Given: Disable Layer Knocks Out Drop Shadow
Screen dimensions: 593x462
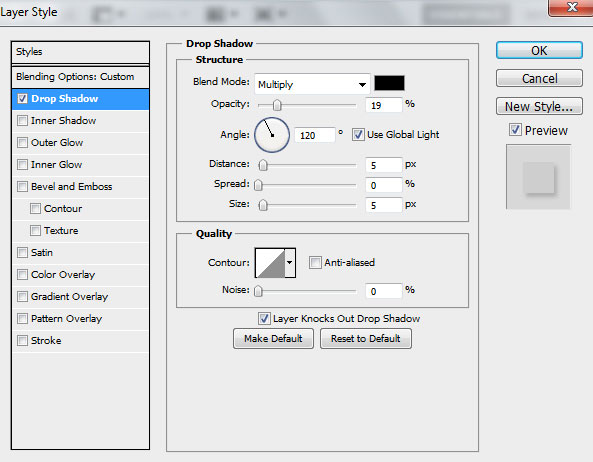Looking at the screenshot, I should tap(264, 319).
